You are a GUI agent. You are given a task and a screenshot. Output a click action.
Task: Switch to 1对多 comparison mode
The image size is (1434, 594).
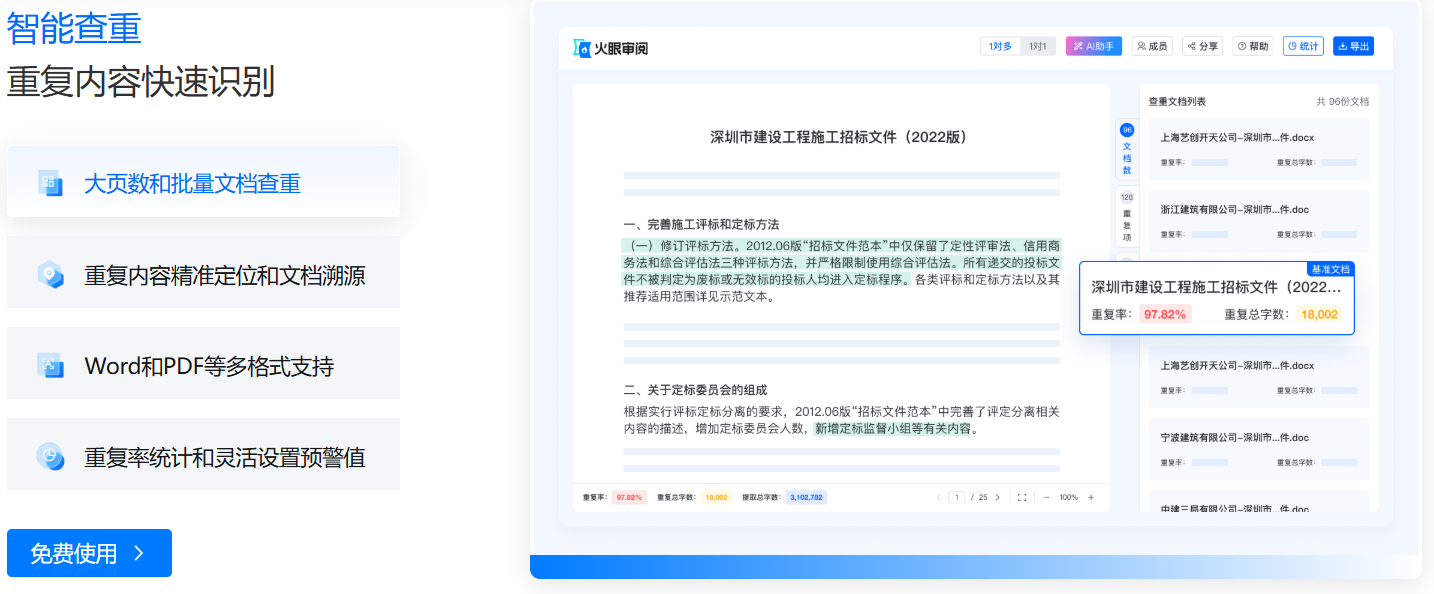click(1000, 46)
